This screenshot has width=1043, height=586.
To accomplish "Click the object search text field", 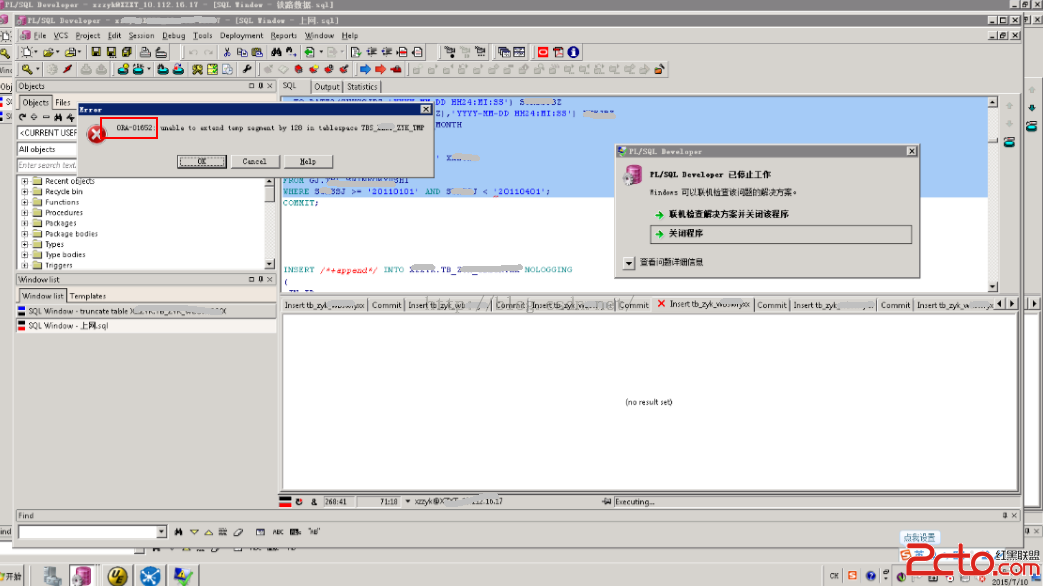I will click(47, 165).
